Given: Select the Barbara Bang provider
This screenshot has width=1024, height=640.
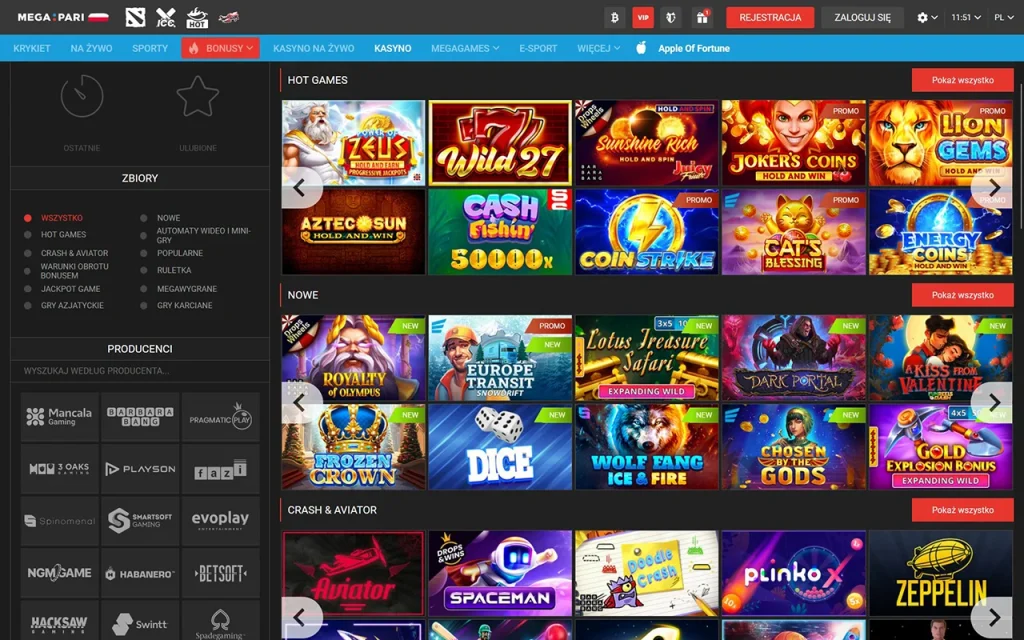Looking at the screenshot, I should (140, 417).
